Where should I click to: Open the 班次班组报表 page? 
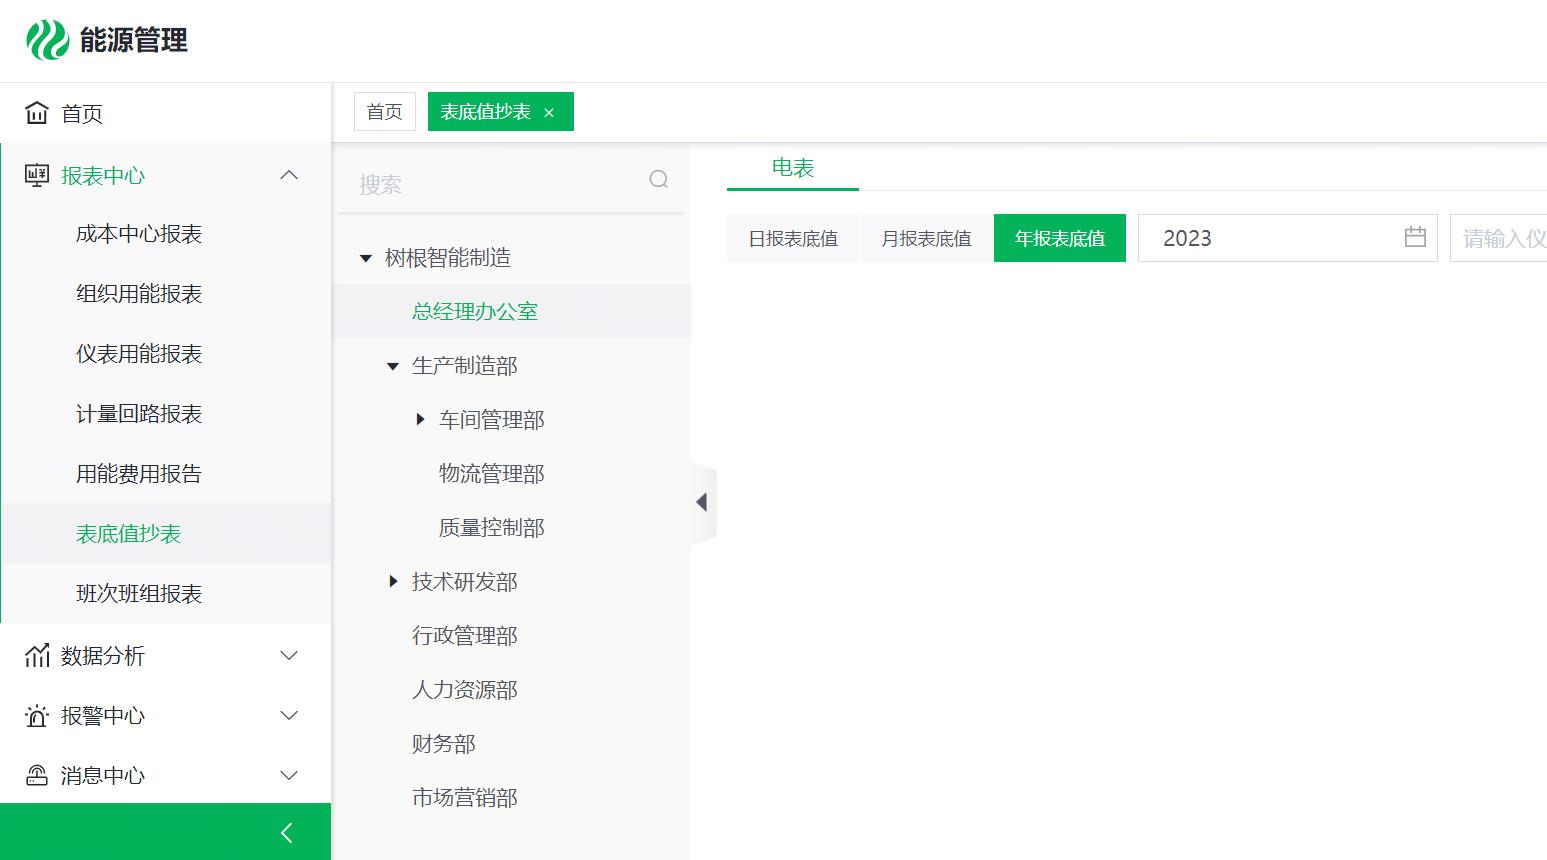pyautogui.click(x=140, y=593)
